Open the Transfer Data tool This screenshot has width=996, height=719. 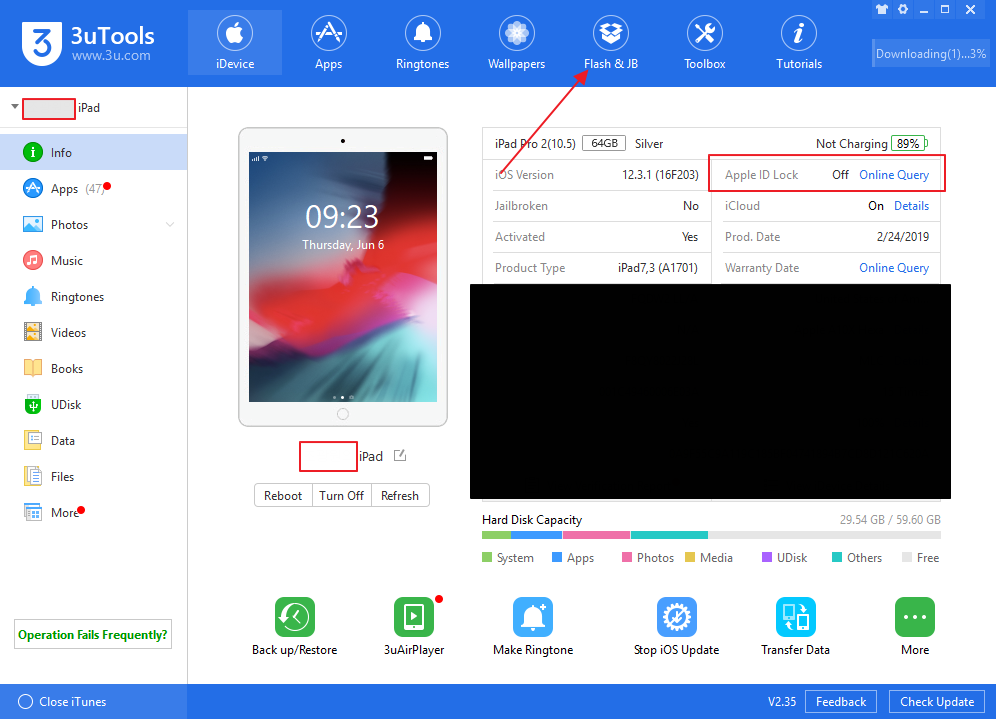pyautogui.click(x=796, y=616)
